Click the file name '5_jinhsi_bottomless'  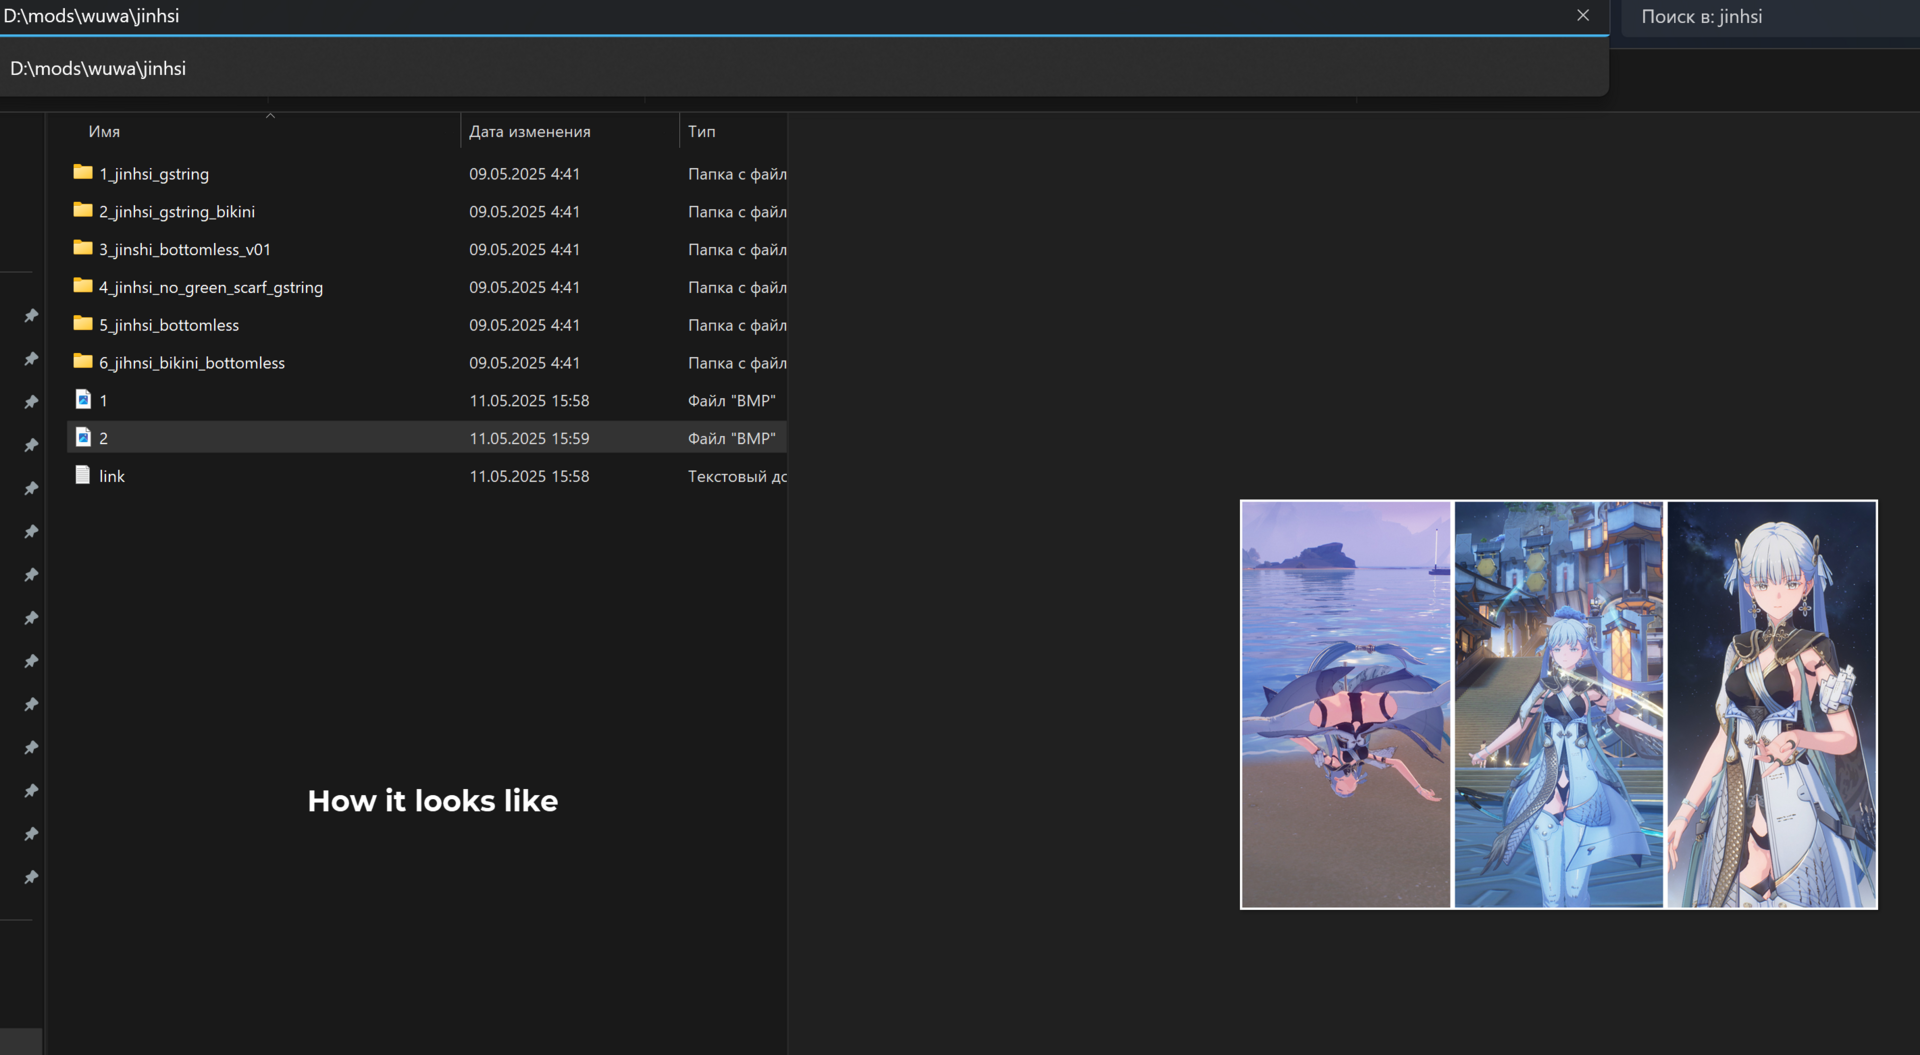point(169,325)
